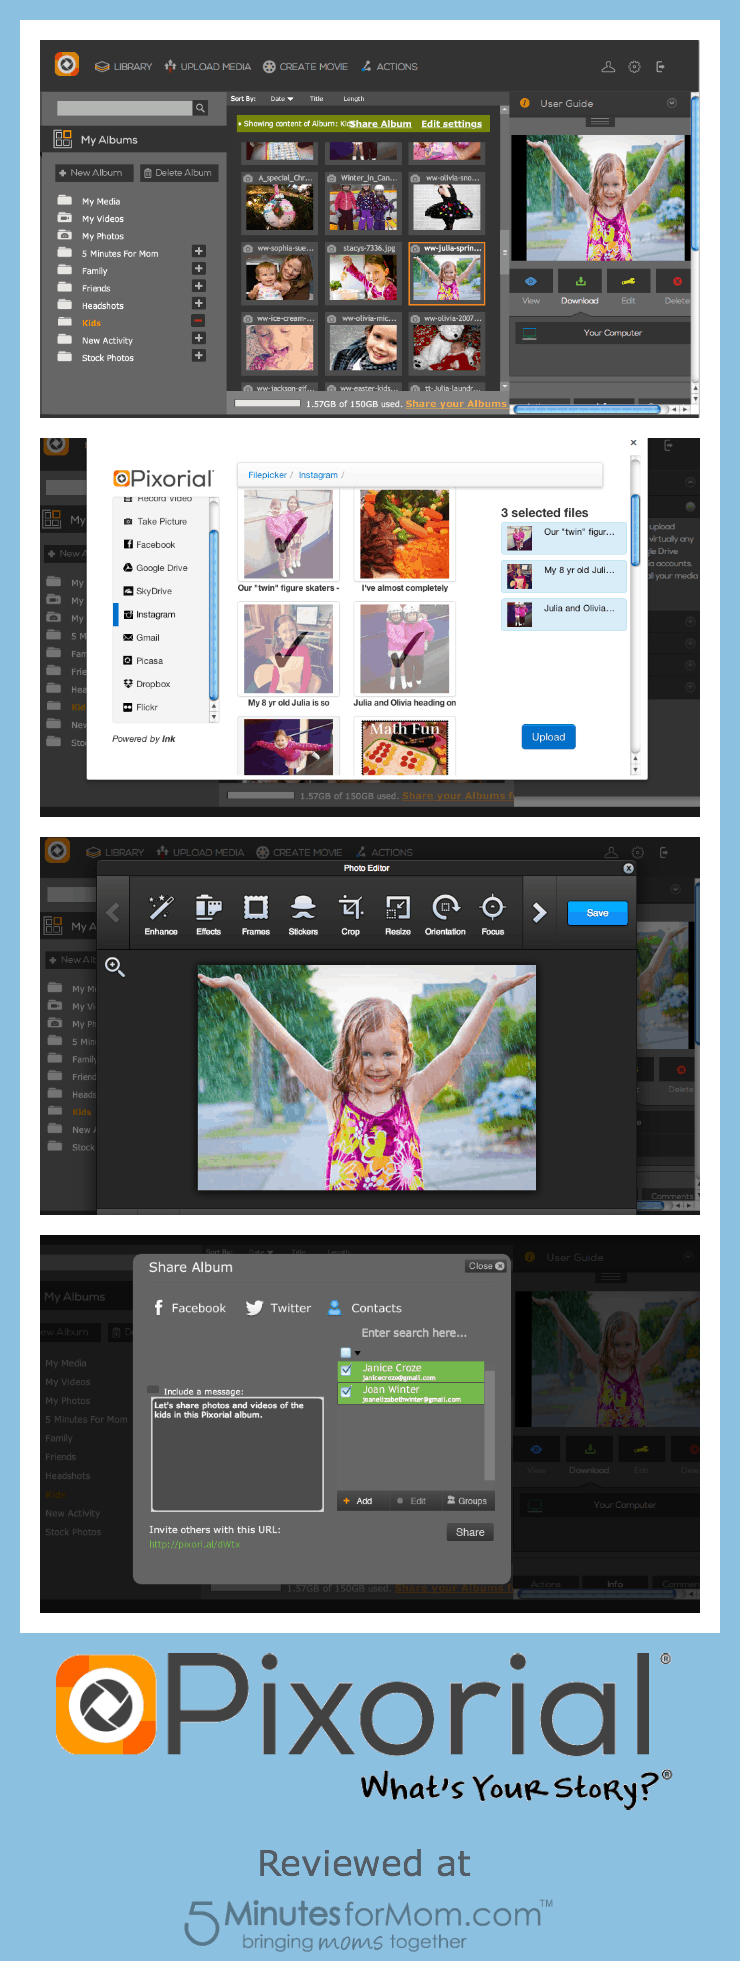Viewport: 740px width, 1961px height.
Task: Open the Effects tool in Photo Editor
Action: (208, 914)
